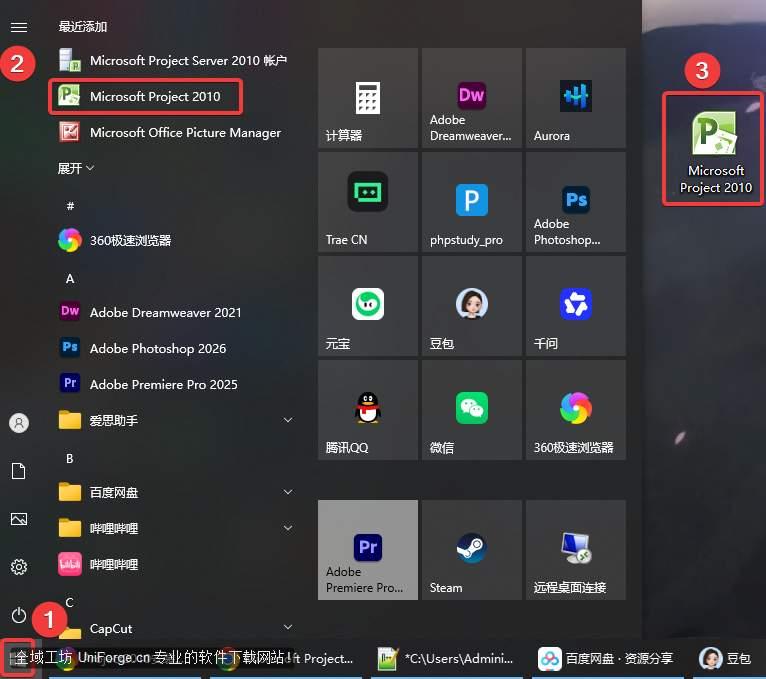Image resolution: width=766 pixels, height=679 pixels.
Task: Click the Windows Start button on taskbar
Action: (18, 658)
